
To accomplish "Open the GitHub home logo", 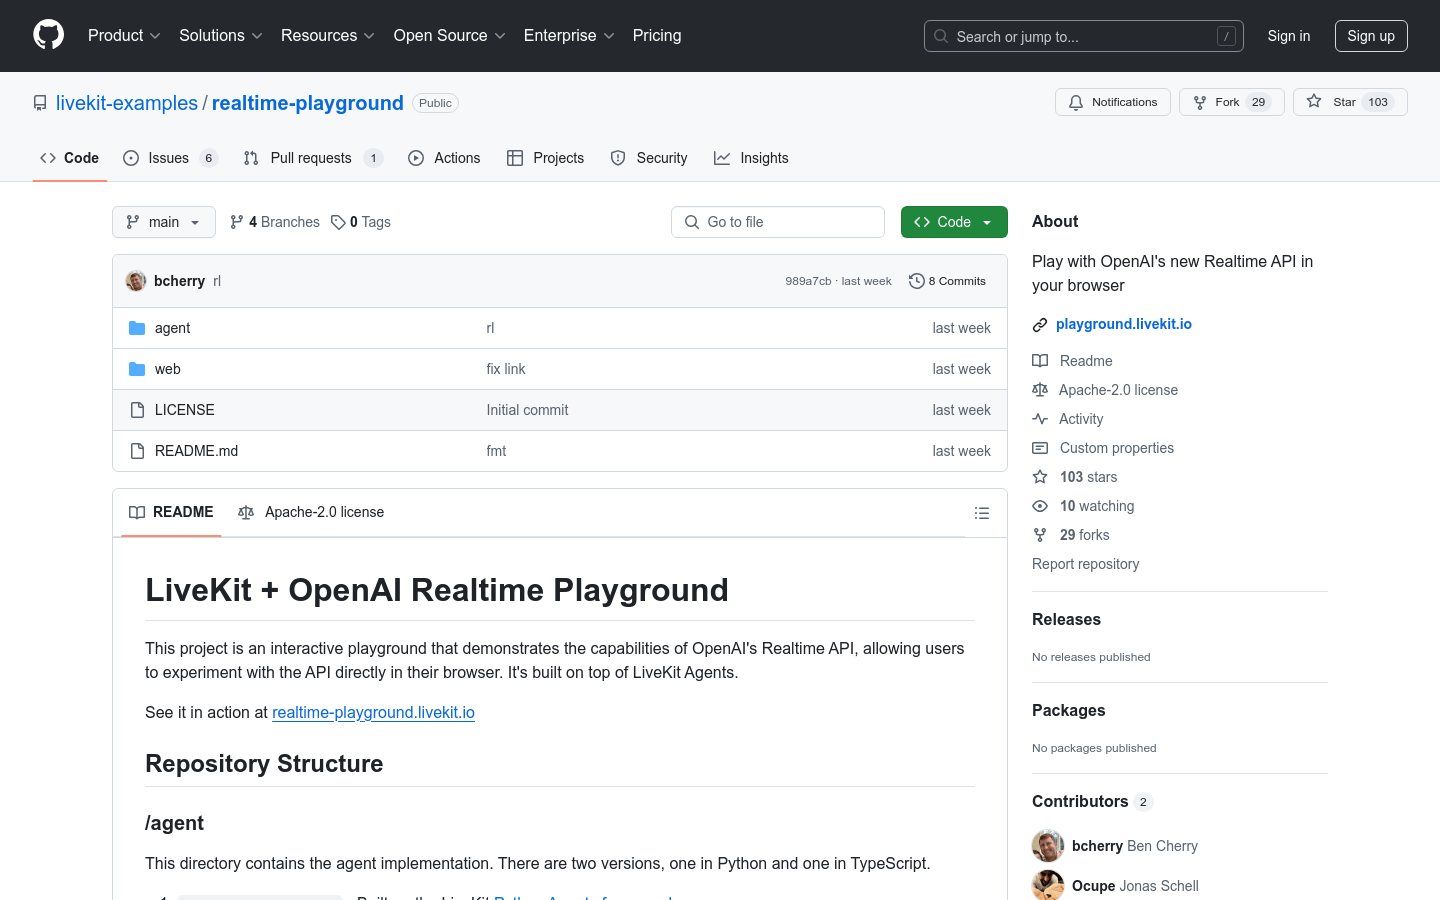I will [48, 35].
